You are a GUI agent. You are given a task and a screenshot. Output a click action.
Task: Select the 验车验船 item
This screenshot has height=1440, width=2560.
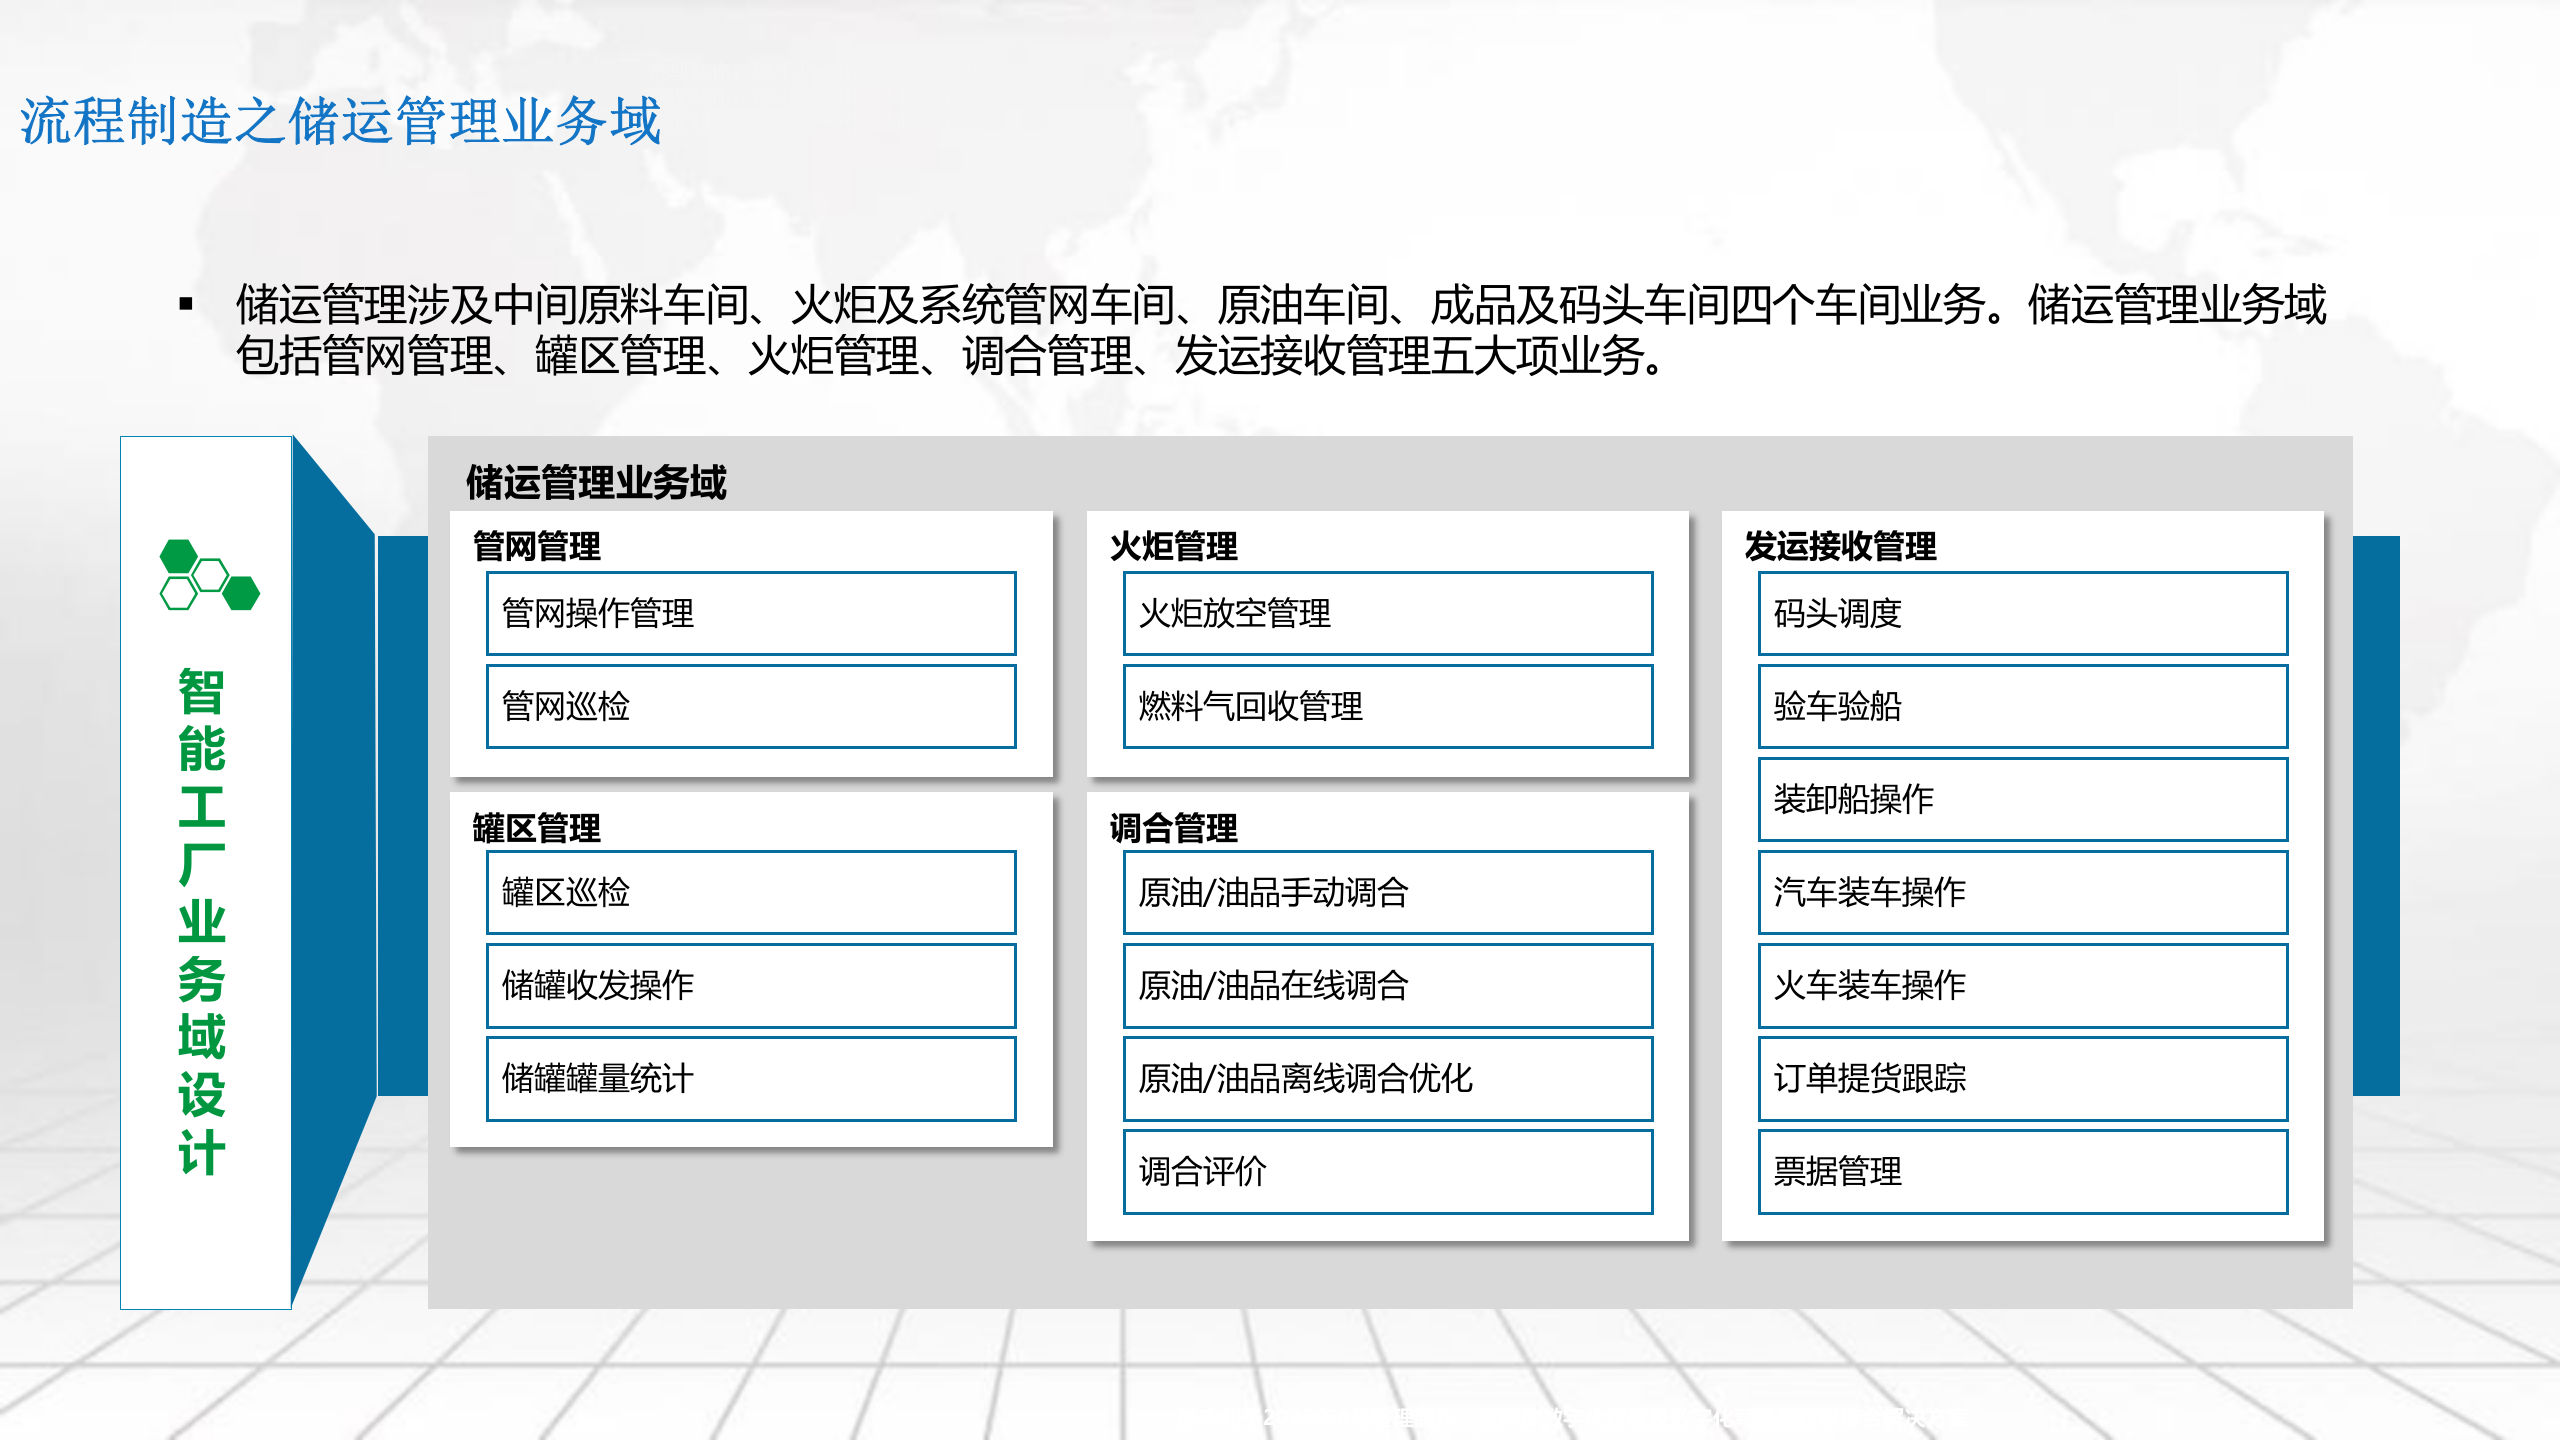[2022, 706]
